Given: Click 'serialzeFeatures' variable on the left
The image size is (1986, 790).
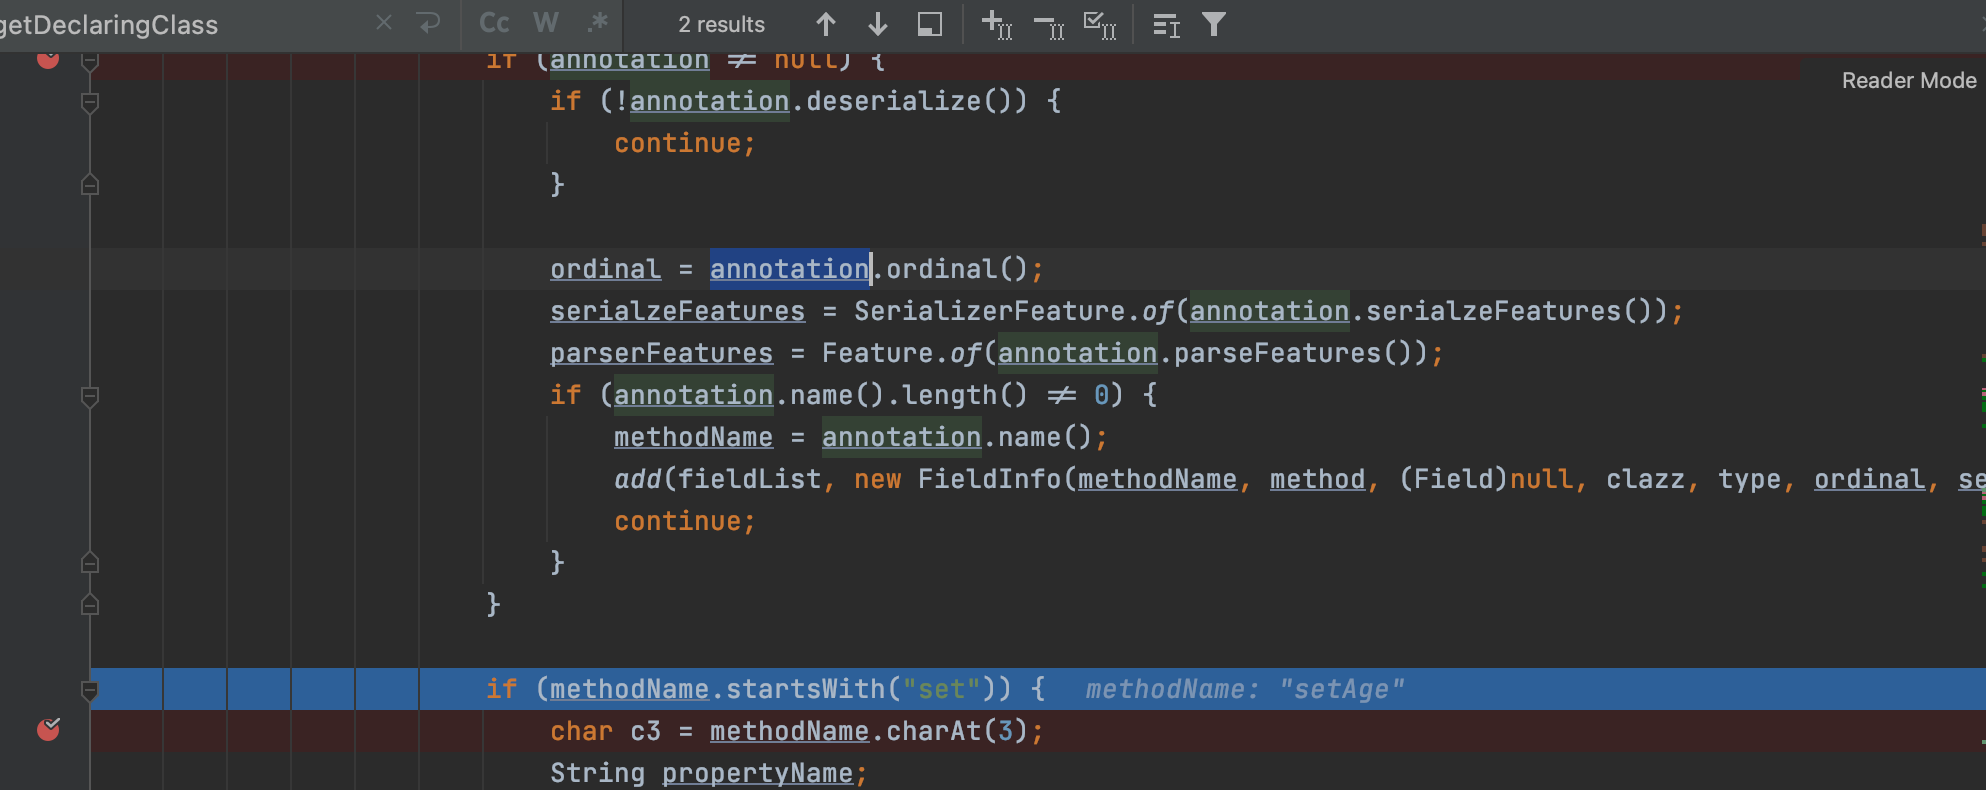Looking at the screenshot, I should point(677,311).
